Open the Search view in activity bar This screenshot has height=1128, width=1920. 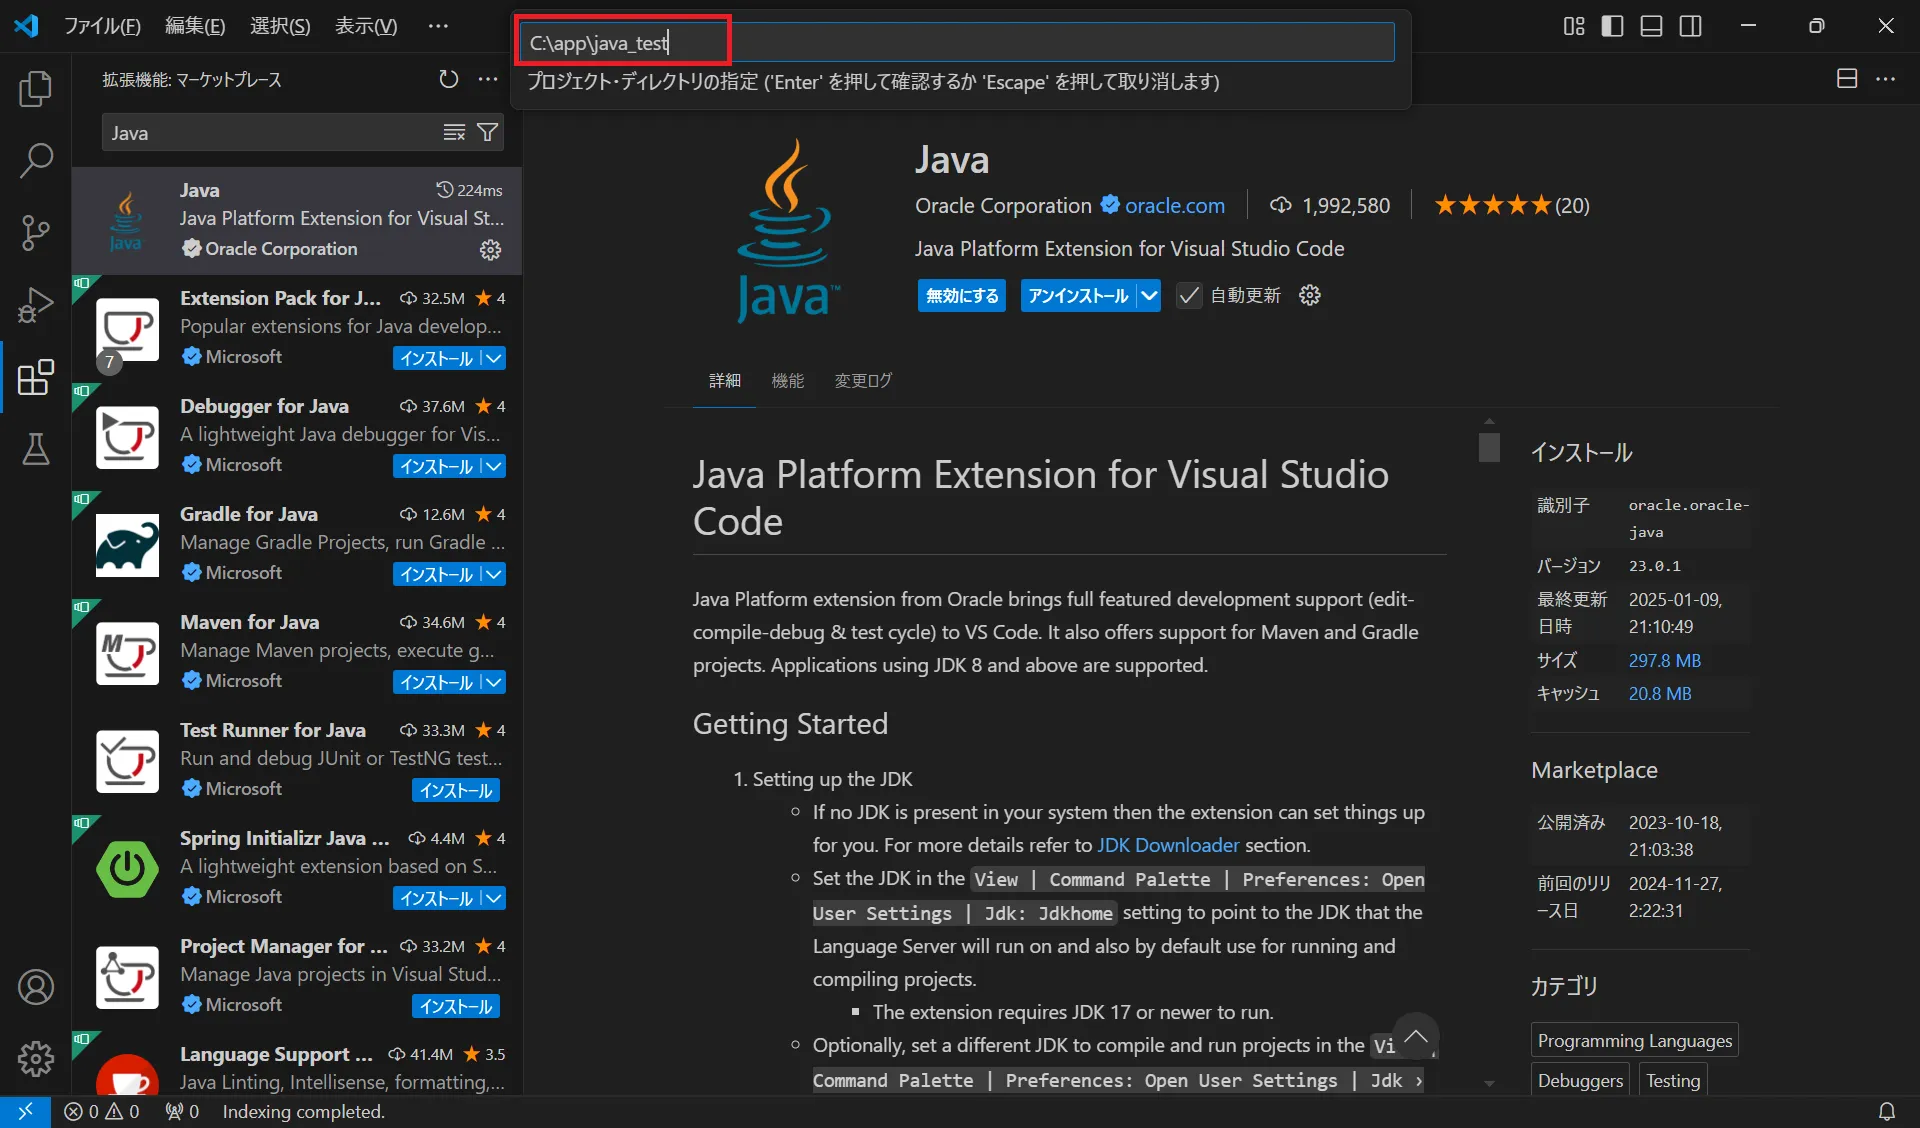(36, 161)
